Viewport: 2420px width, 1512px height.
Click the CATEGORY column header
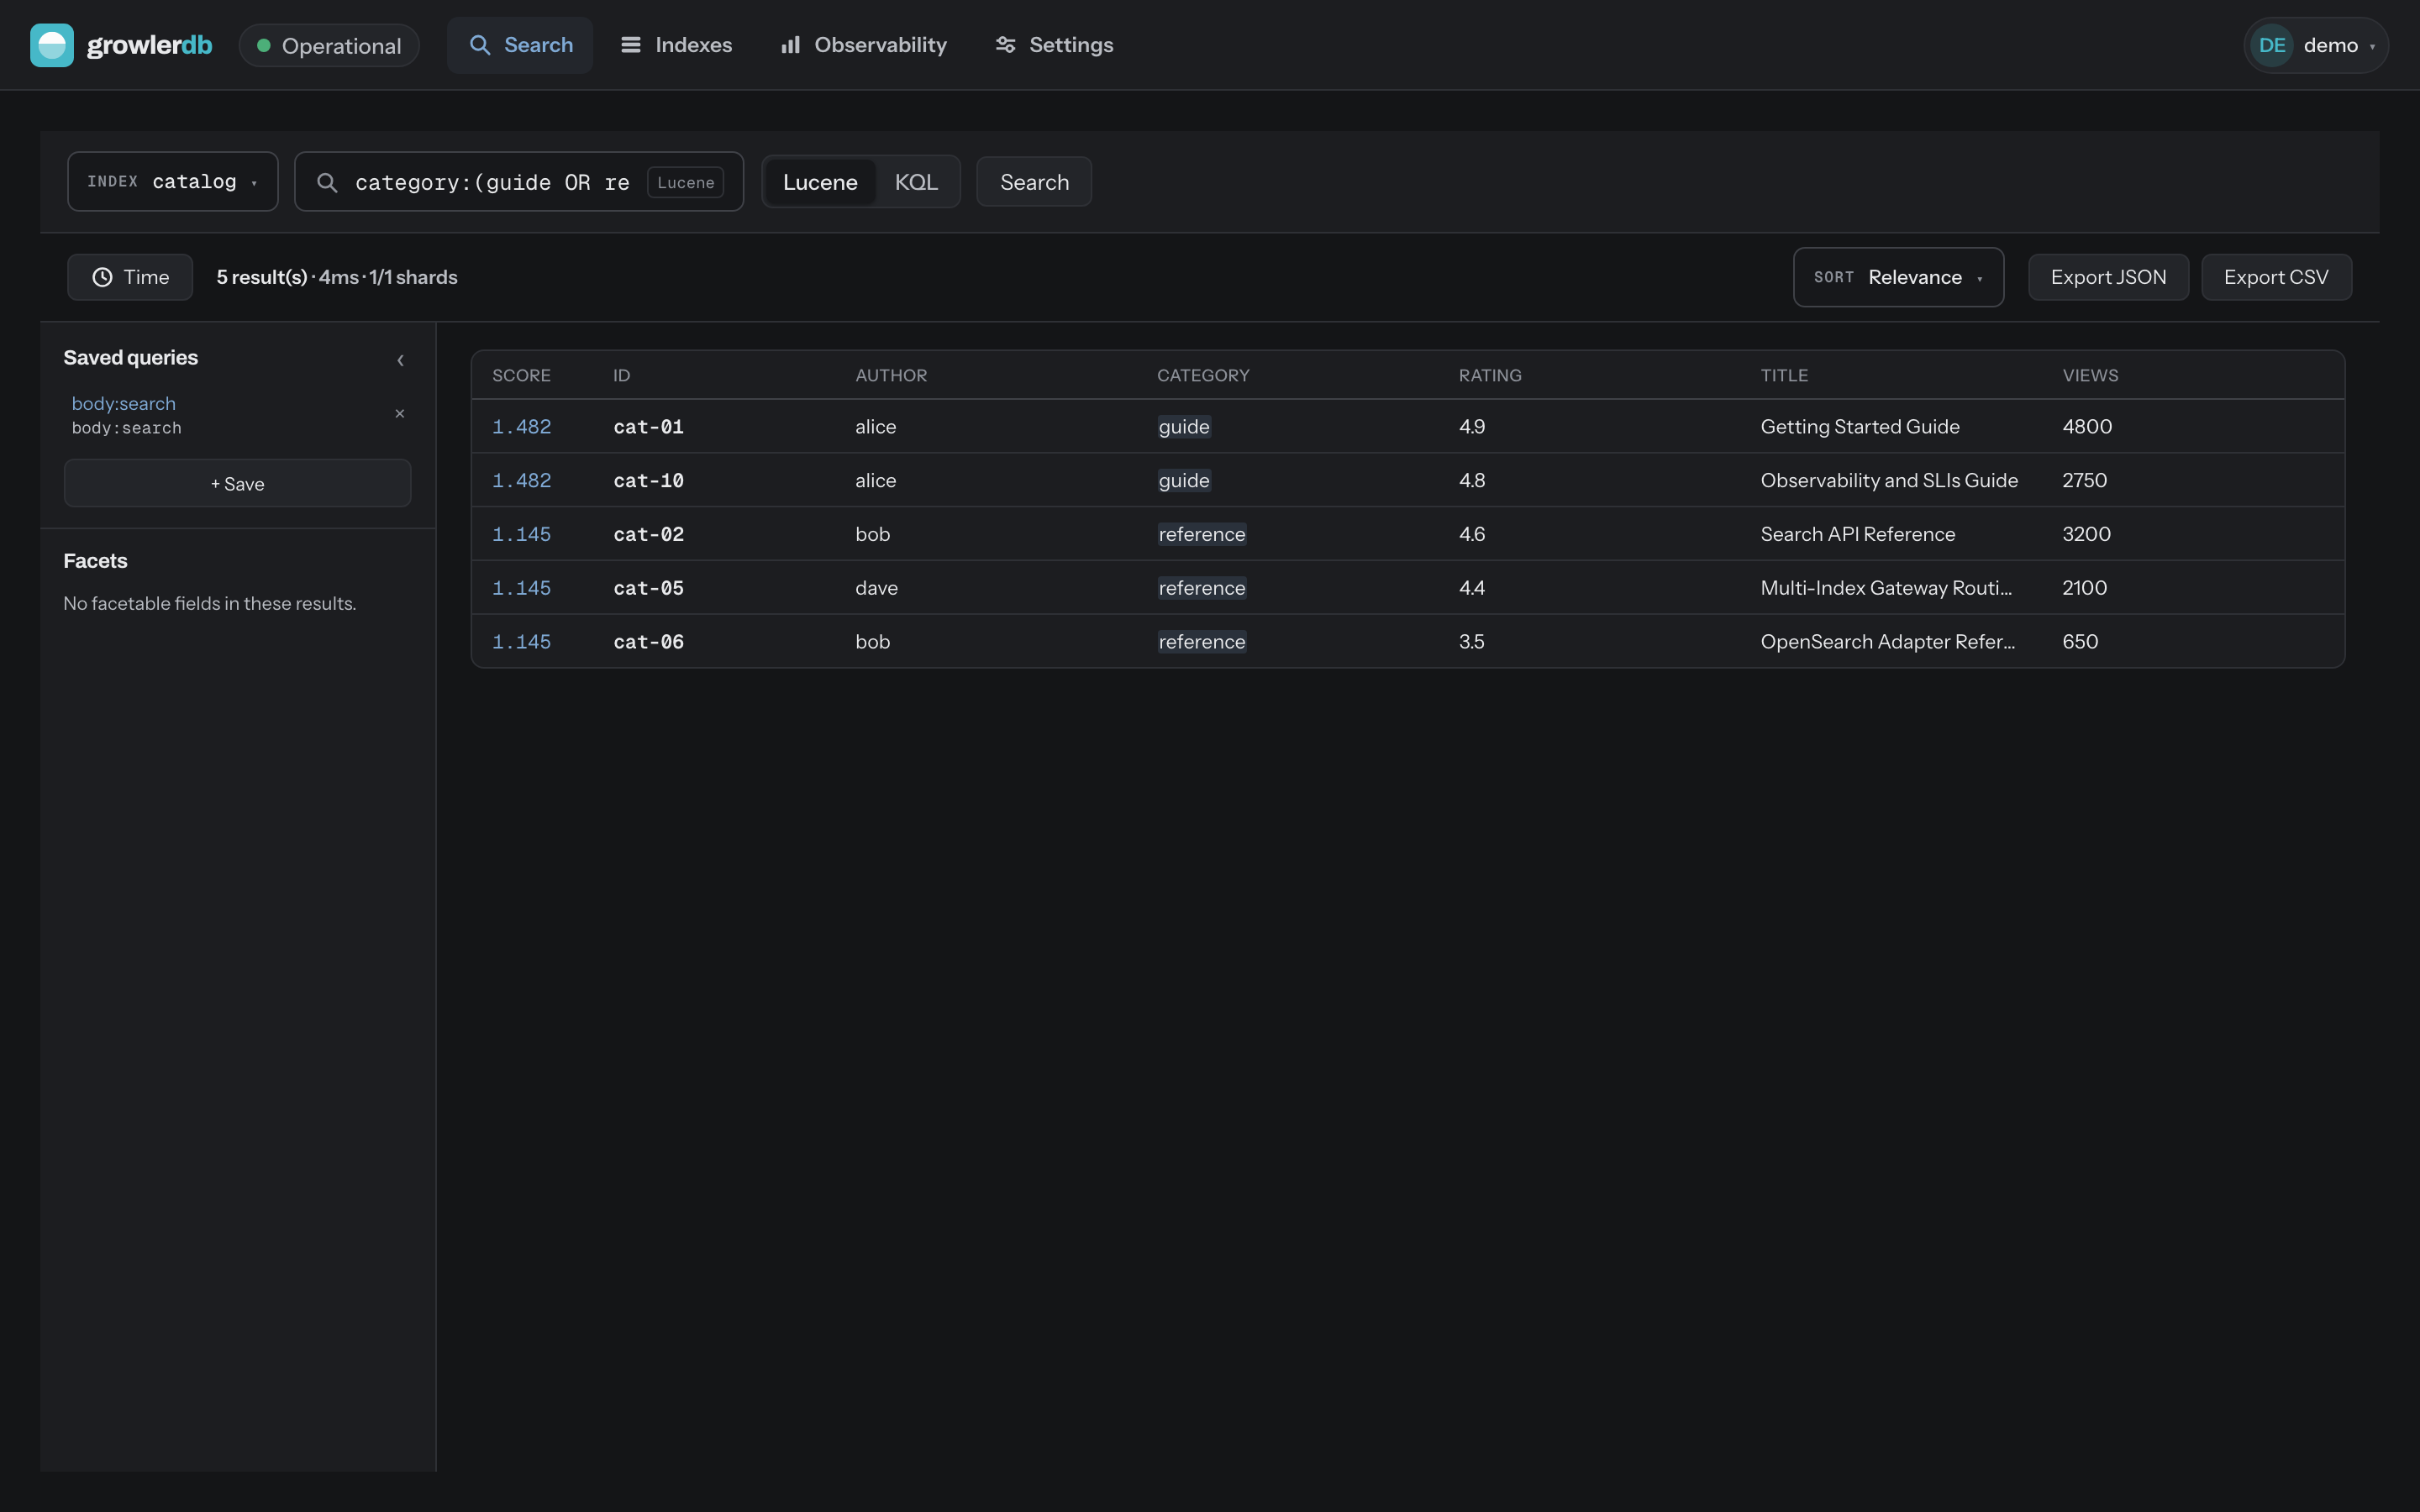[x=1203, y=375]
